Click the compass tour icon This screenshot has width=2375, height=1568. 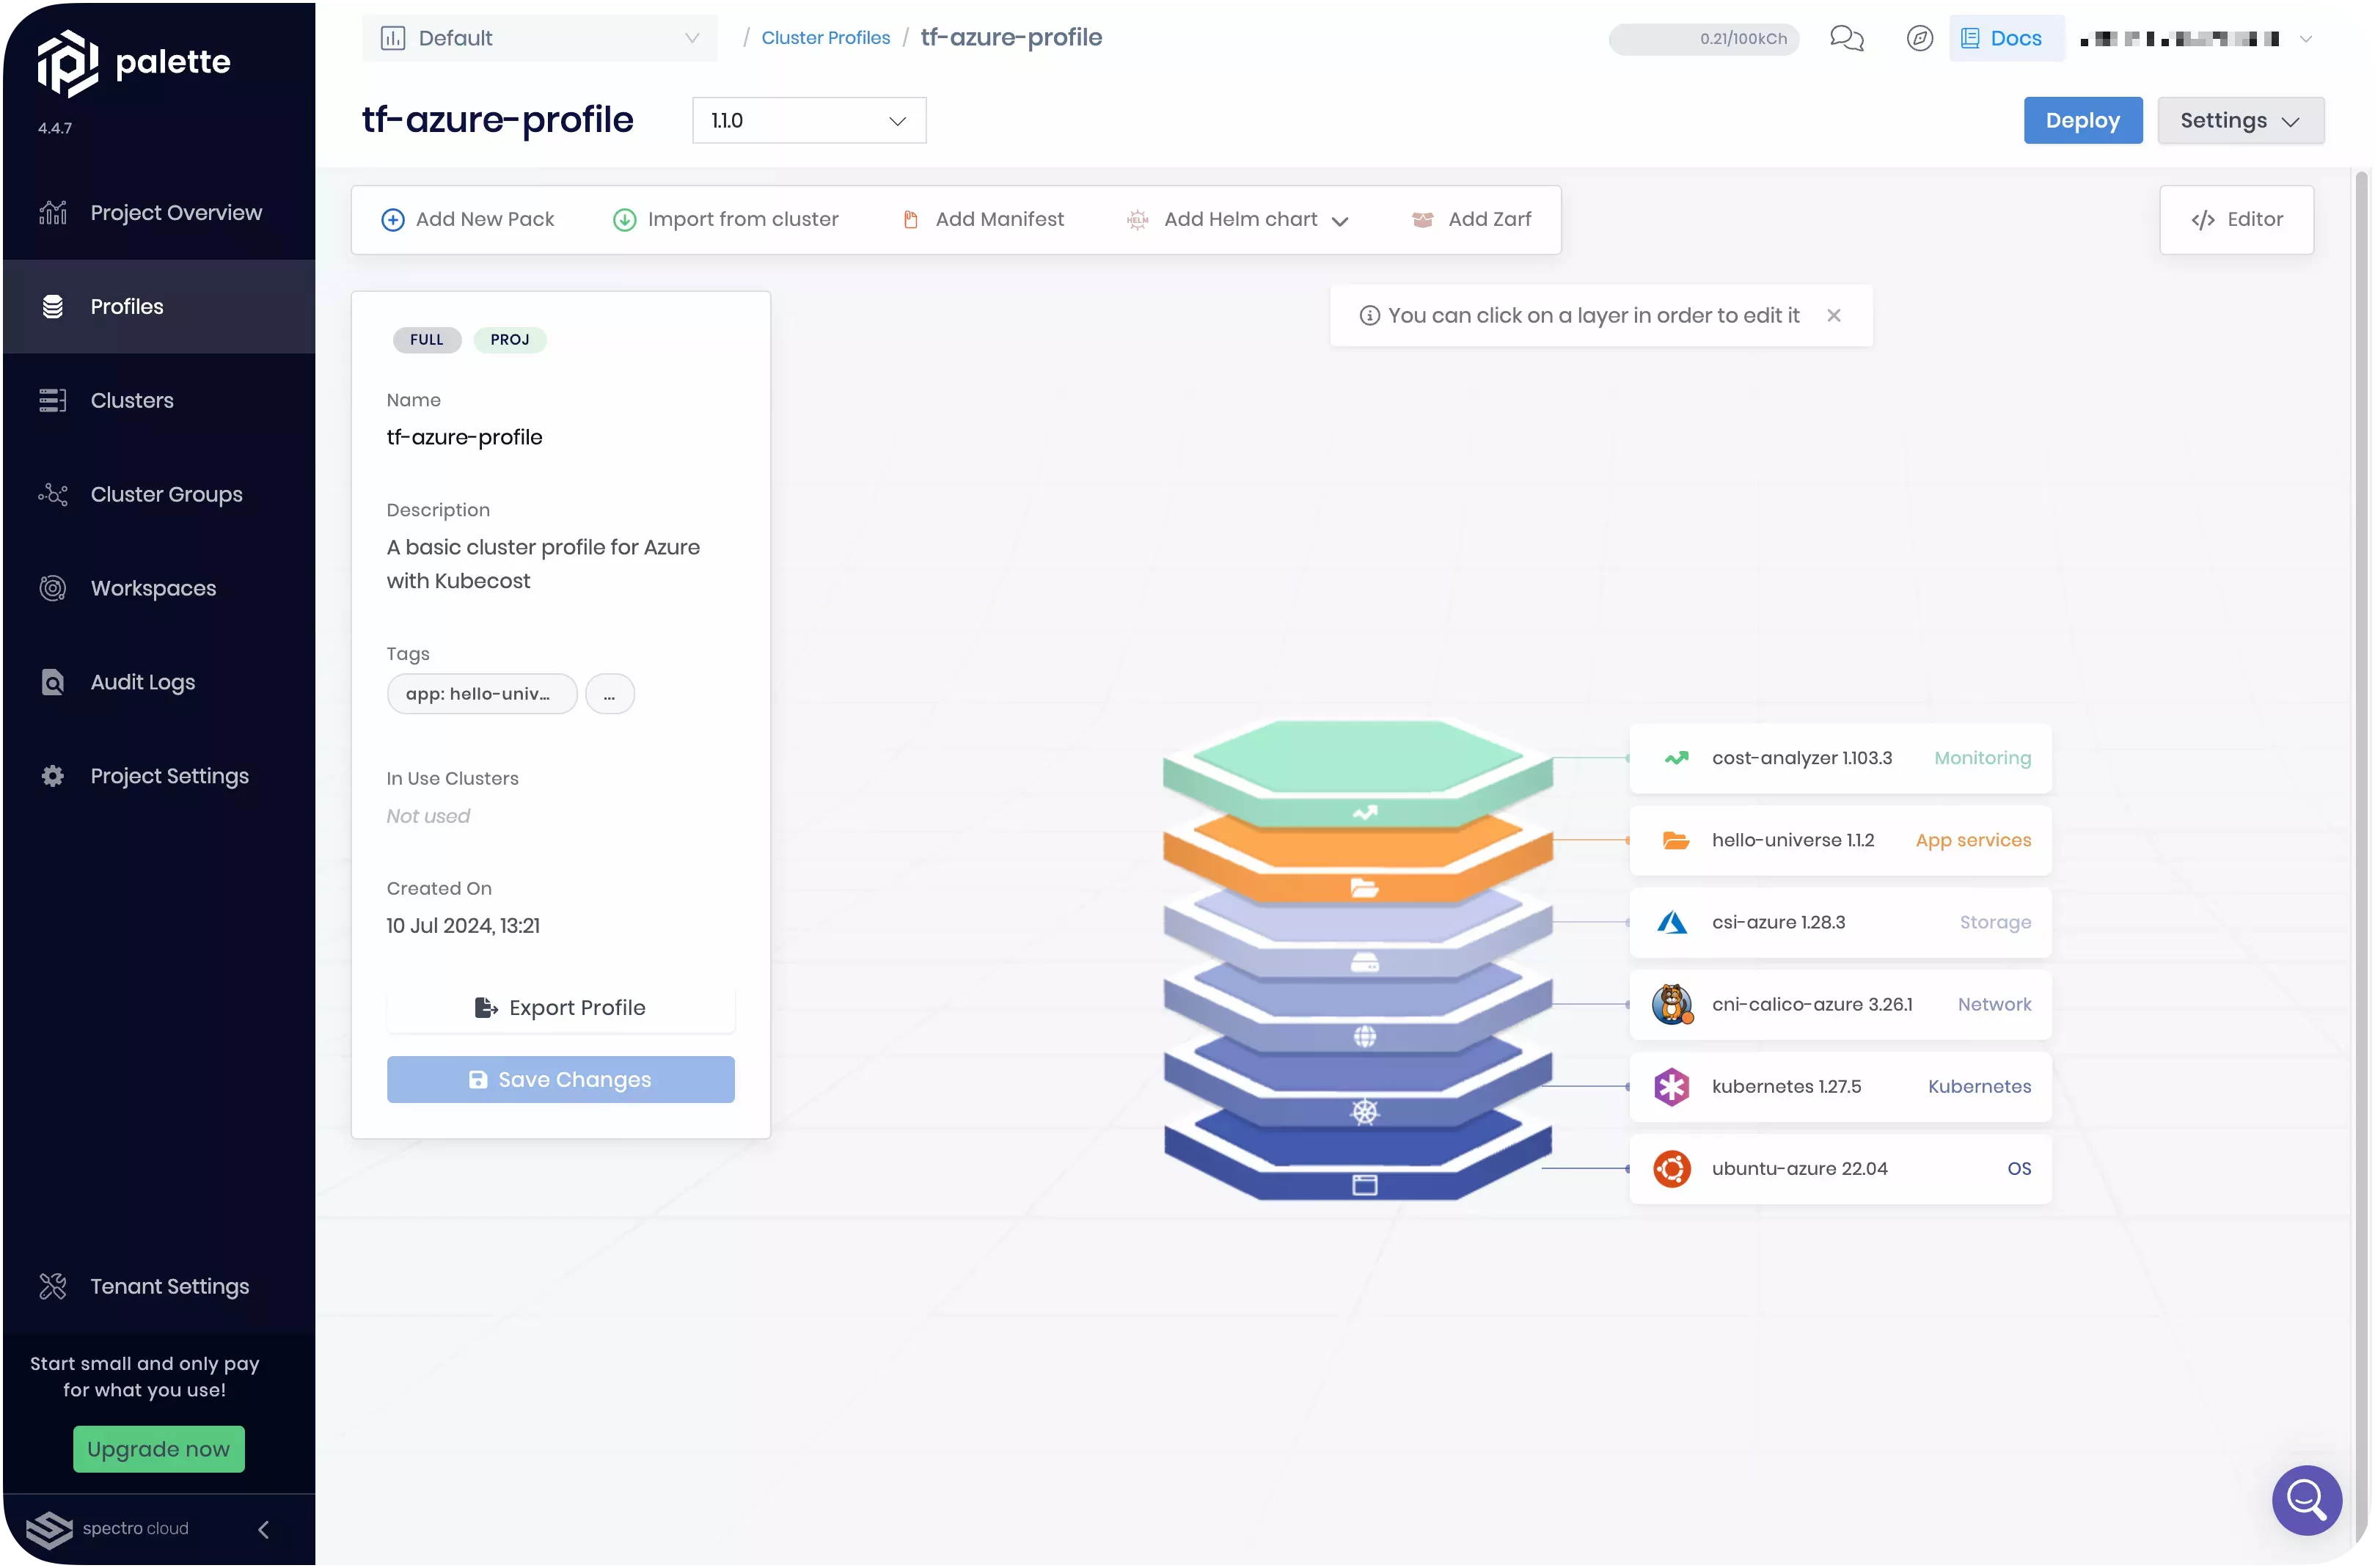1919,38
